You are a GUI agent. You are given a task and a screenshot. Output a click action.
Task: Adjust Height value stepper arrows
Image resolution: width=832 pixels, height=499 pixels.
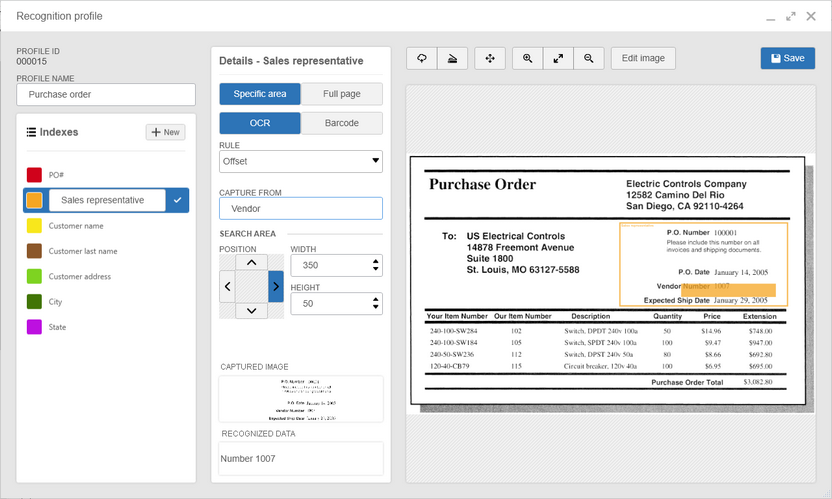[x=376, y=303]
